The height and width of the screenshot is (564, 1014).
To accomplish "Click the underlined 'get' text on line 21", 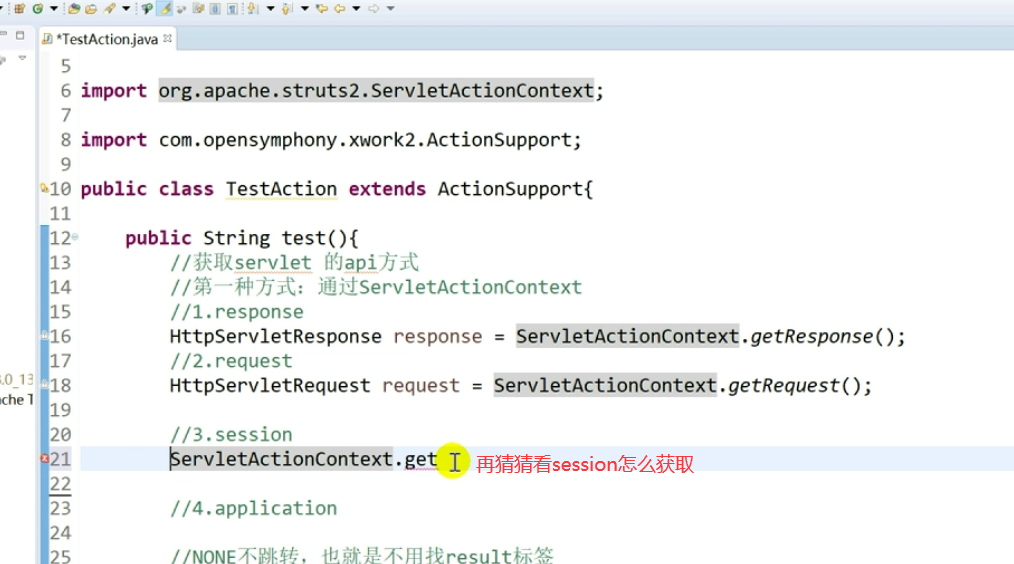I will coord(420,460).
